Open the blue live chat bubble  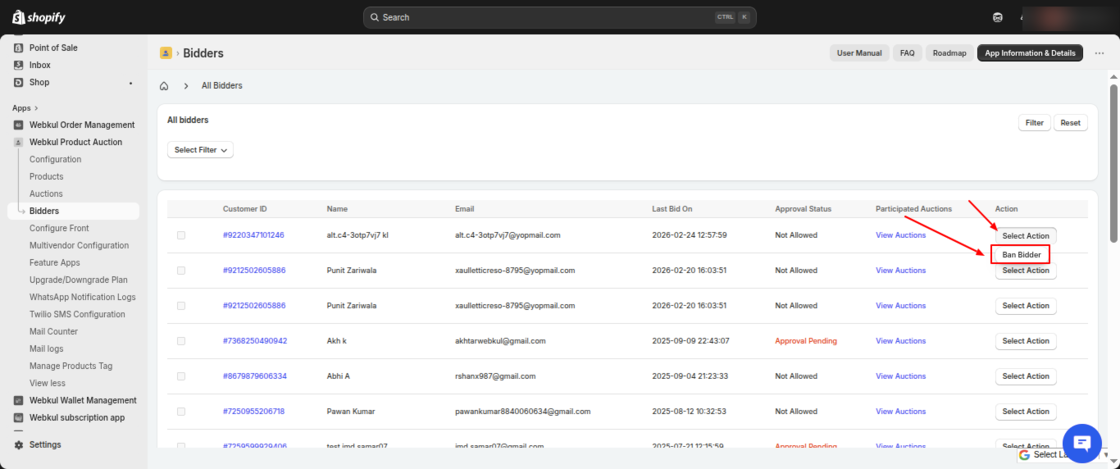tap(1082, 443)
